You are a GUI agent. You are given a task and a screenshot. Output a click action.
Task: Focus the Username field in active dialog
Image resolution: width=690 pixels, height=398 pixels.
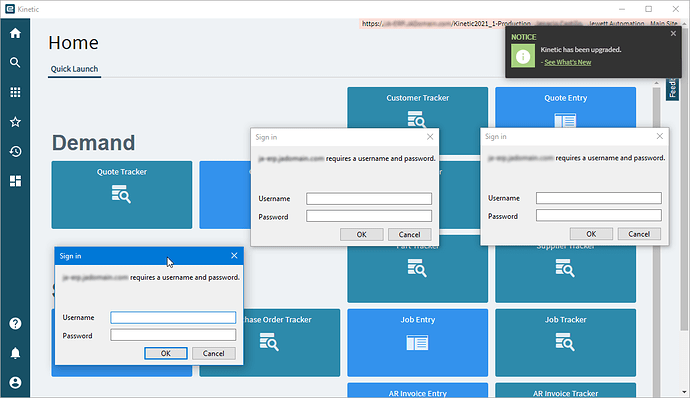click(x=173, y=317)
